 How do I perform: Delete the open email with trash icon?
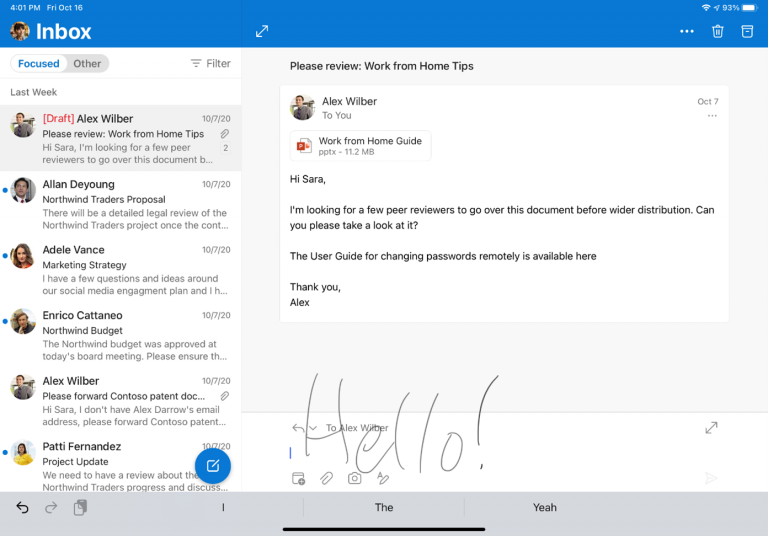coord(718,31)
